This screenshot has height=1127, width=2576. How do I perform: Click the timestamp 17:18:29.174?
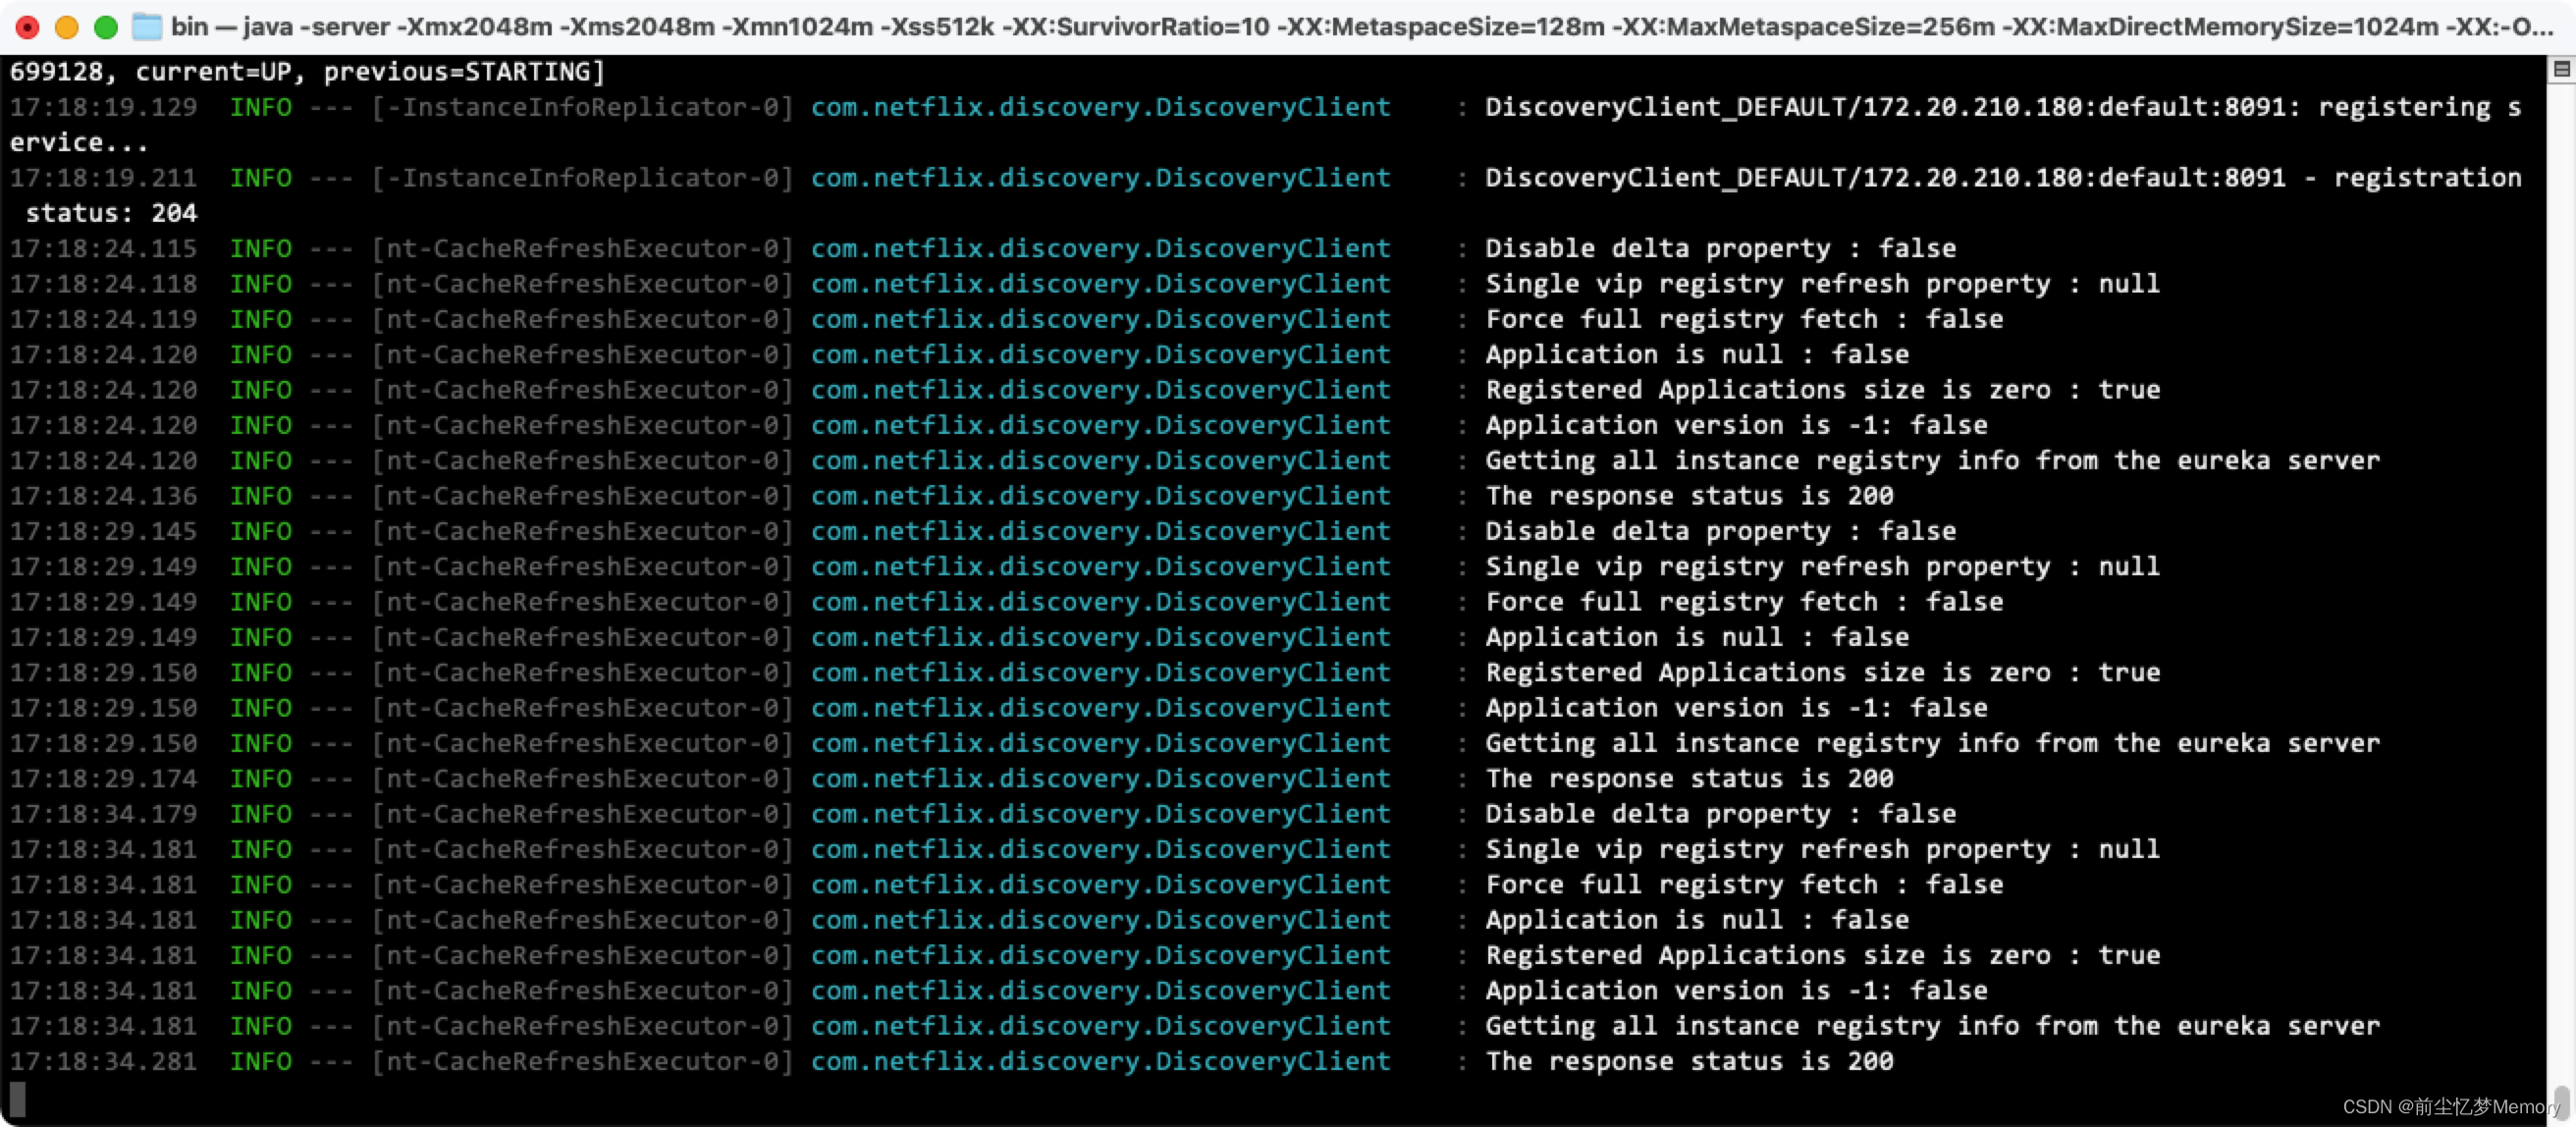pos(104,779)
